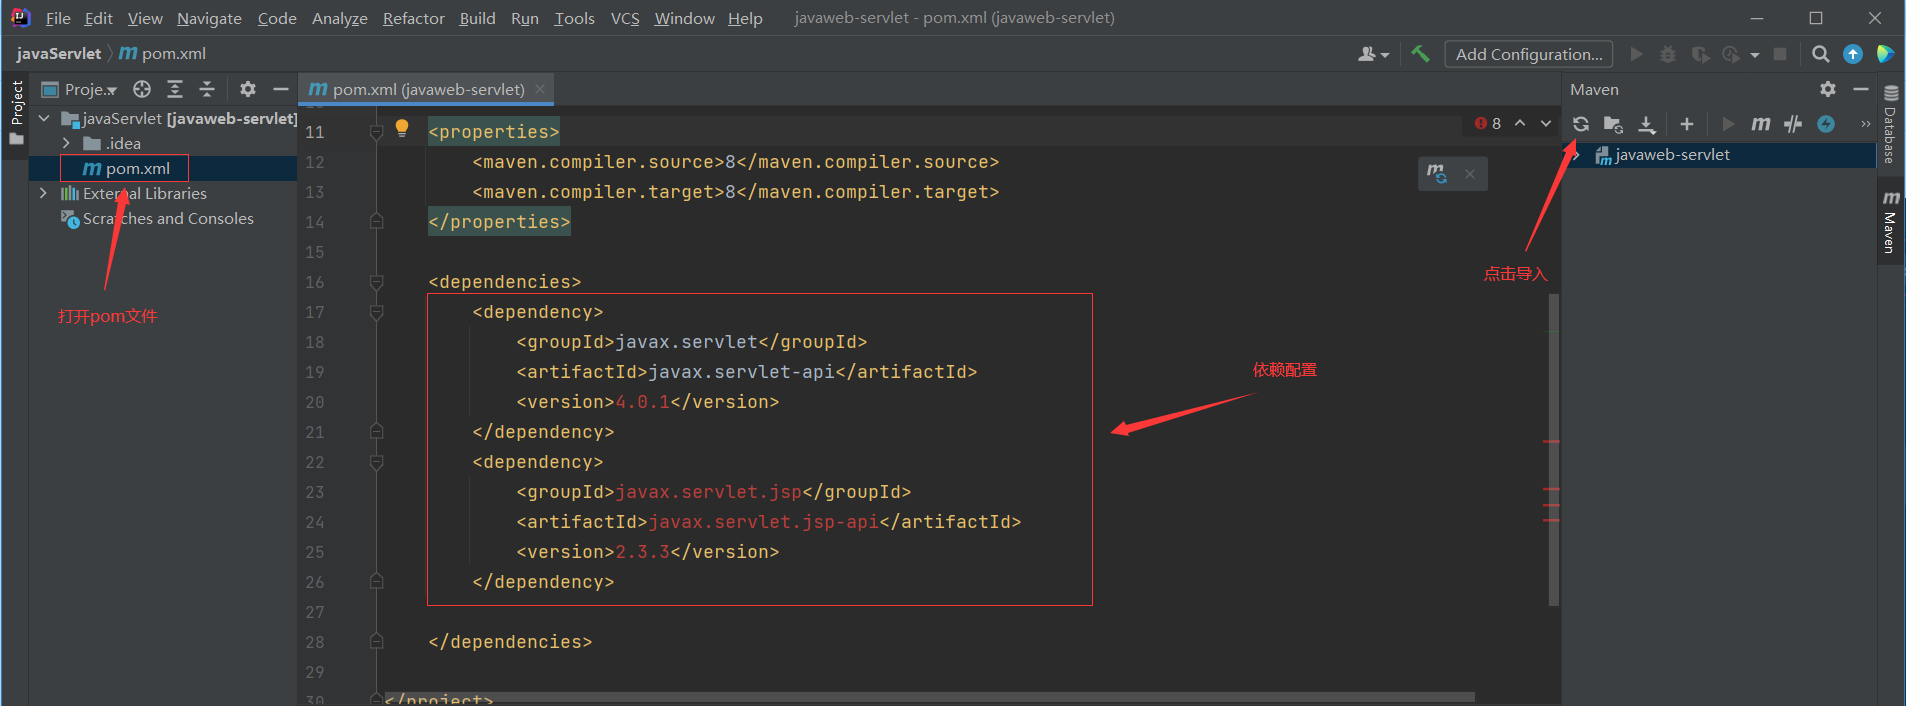
Task: Click the Profiler run icon
Action: [x=1731, y=54]
